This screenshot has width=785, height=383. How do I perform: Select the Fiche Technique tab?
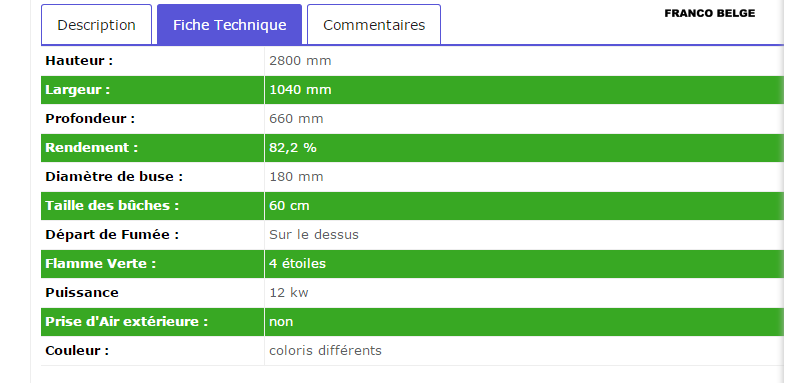point(229,25)
